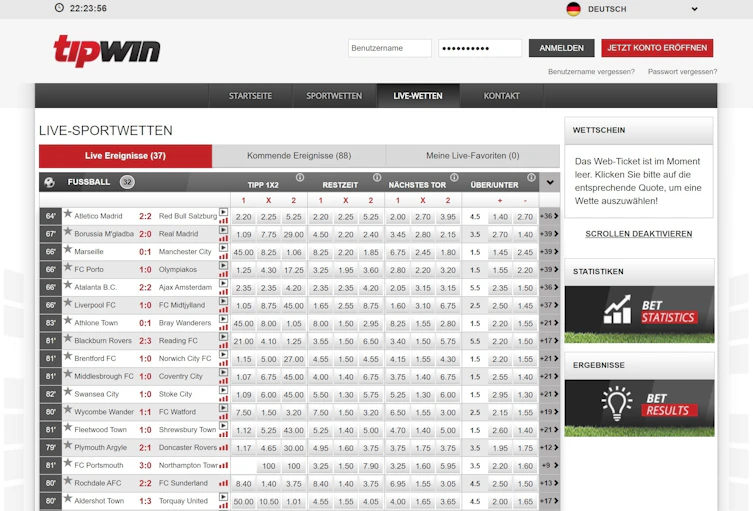Click the Jetzt Konto eröffnen button
Viewport: 753px width, 511px height.
pos(657,48)
